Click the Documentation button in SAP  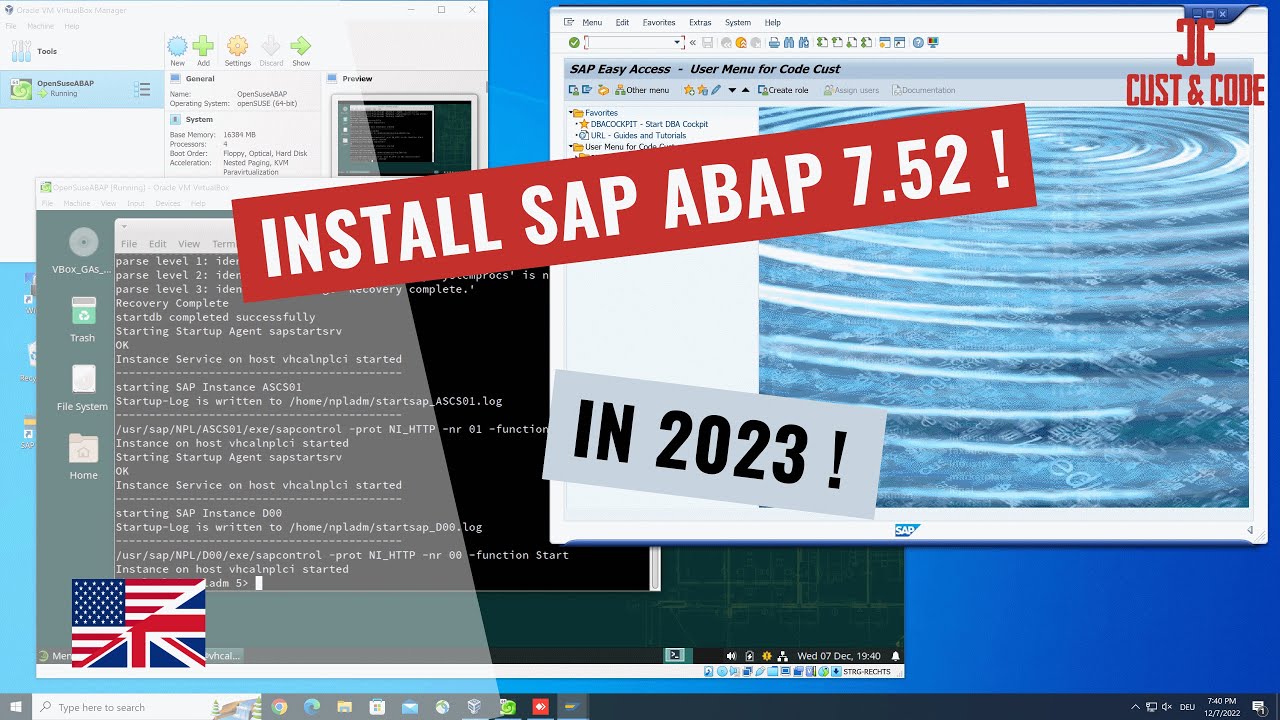924,90
